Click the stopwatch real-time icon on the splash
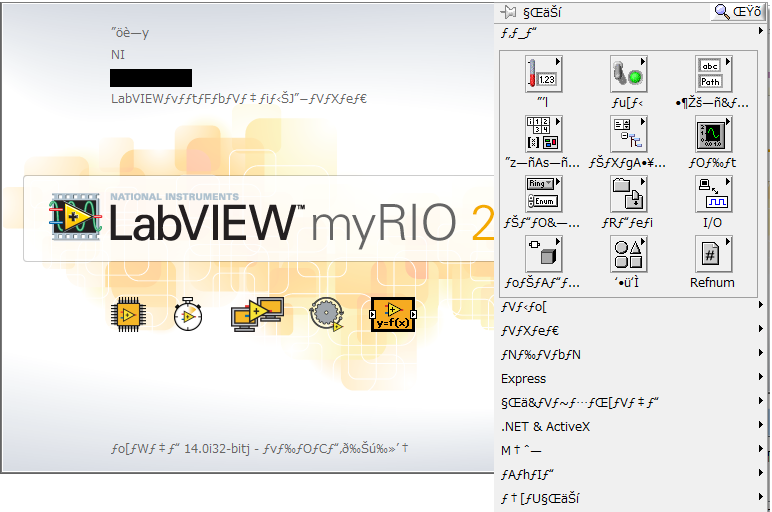 (188, 314)
